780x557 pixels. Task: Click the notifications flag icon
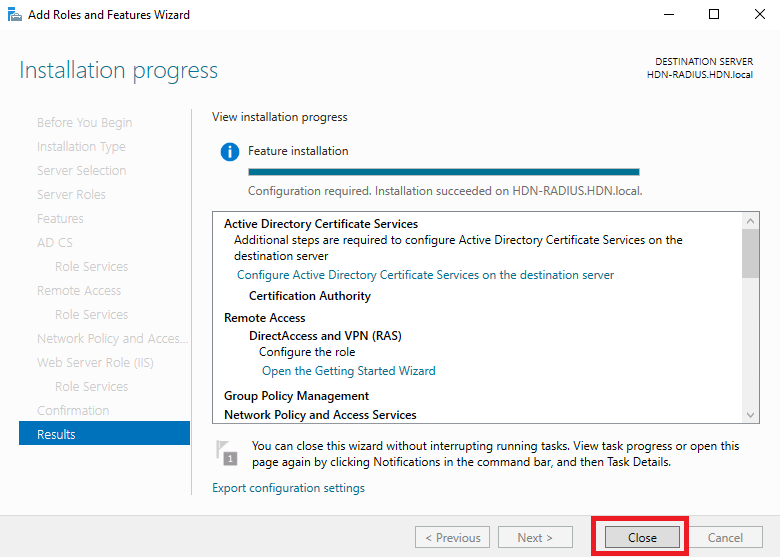[x=226, y=453]
